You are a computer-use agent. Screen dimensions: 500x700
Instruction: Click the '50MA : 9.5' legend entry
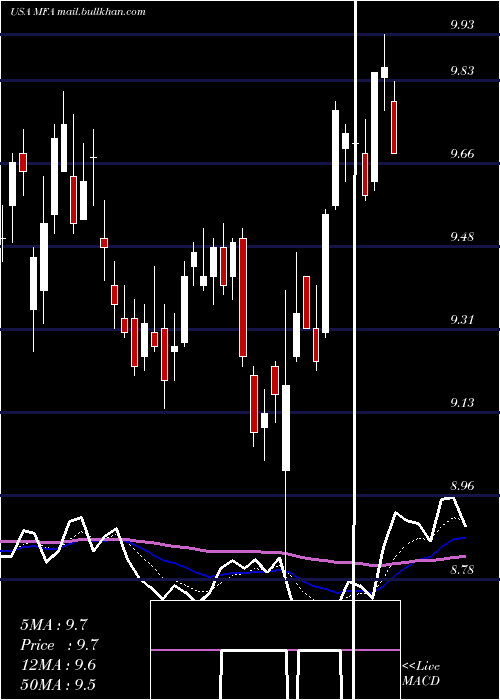(x=58, y=685)
